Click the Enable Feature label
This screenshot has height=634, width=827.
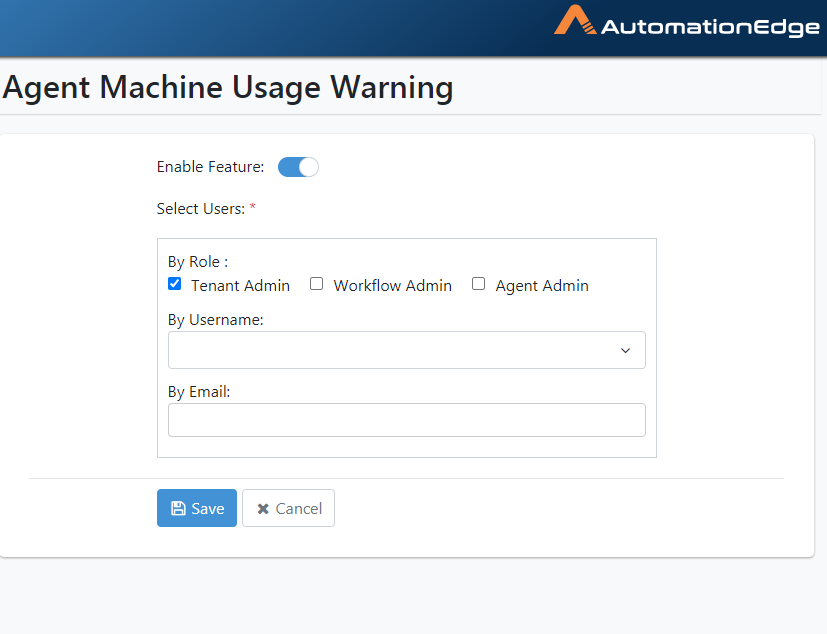(210, 167)
